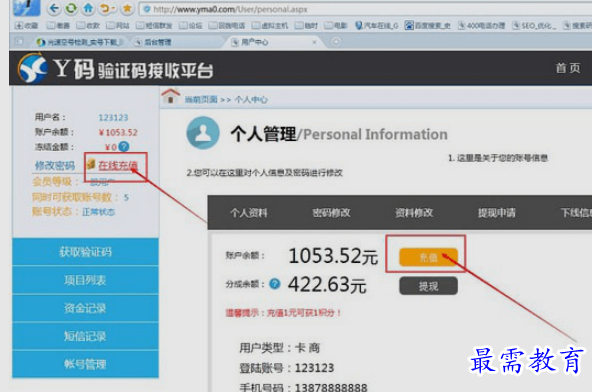The width and height of the screenshot is (592, 392).
Task: Click the 修改密码 link
Action: [55, 165]
